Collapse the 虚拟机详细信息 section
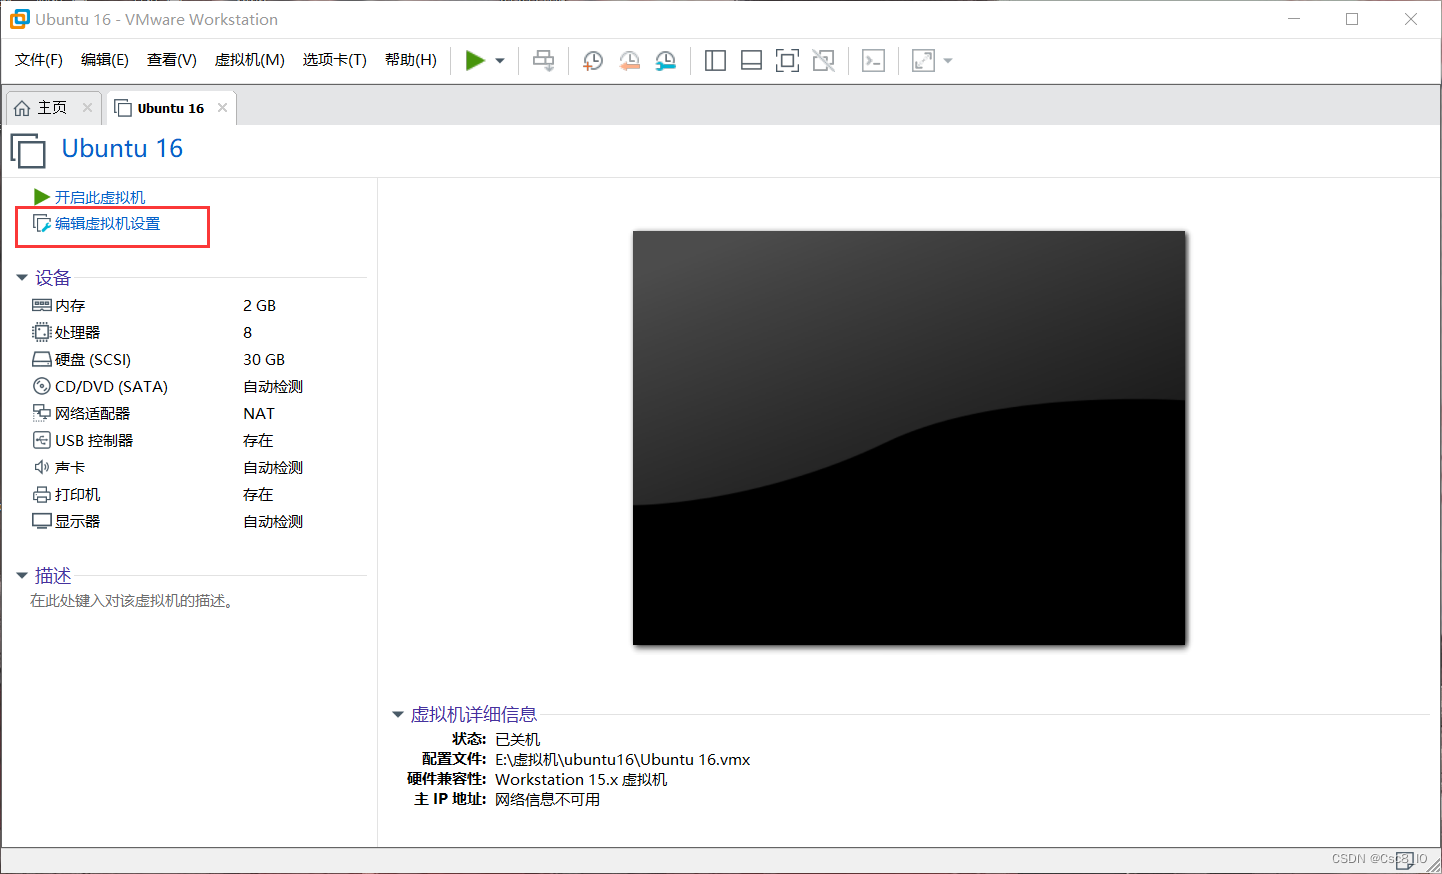The image size is (1442, 874). coord(397,714)
